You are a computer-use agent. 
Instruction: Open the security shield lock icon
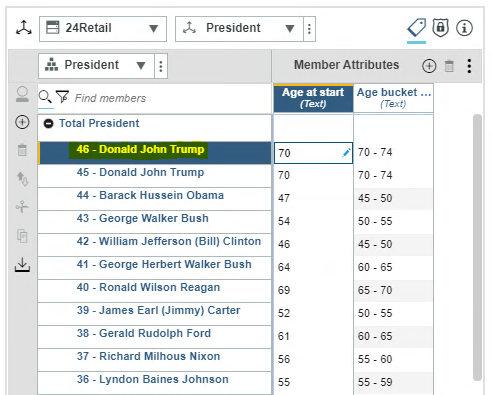pyautogui.click(x=441, y=28)
